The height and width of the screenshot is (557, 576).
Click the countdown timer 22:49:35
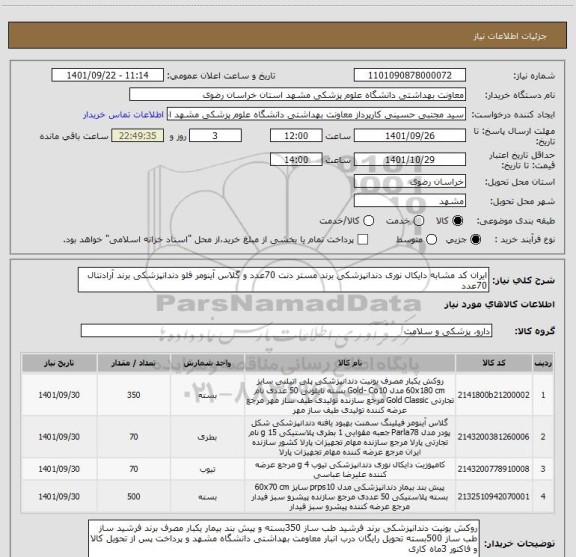pyautogui.click(x=138, y=136)
